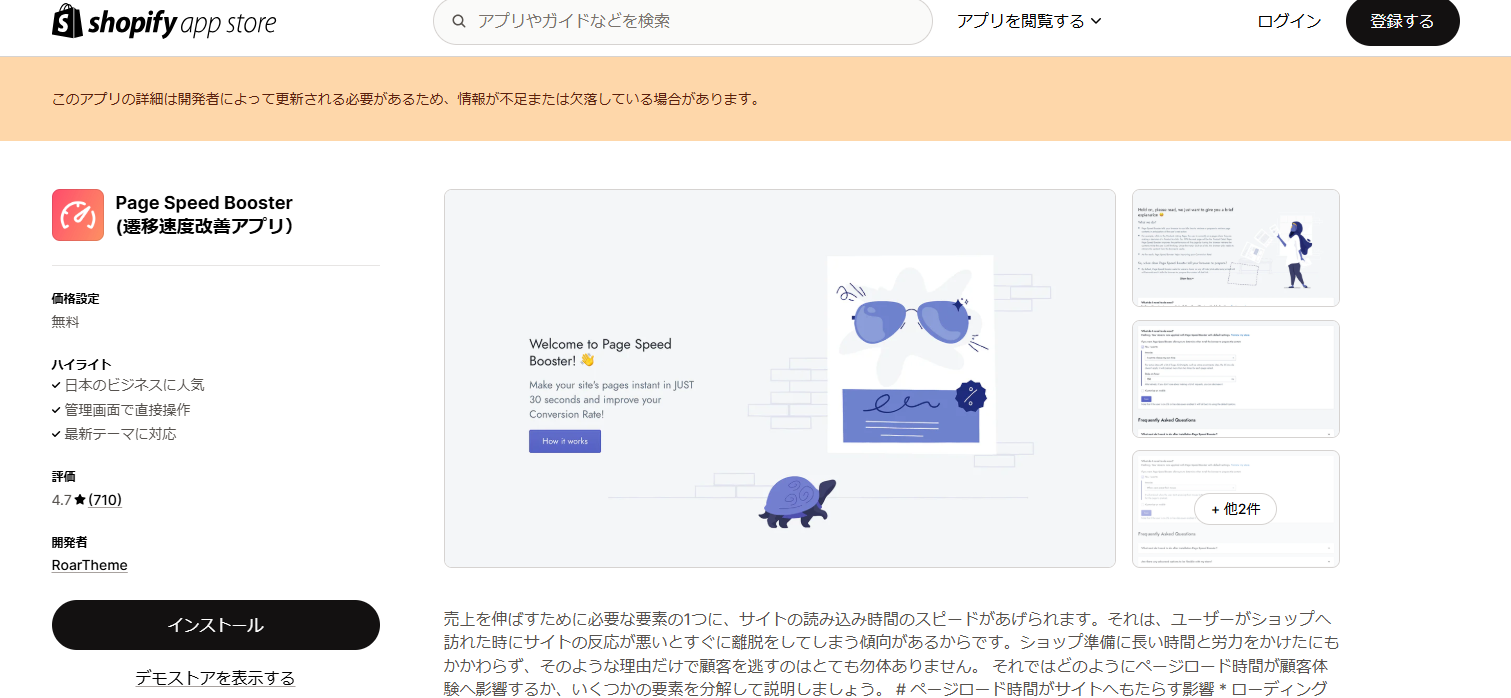This screenshot has width=1511, height=698.
Task: Open the 710 reviews link
Action: click(105, 500)
